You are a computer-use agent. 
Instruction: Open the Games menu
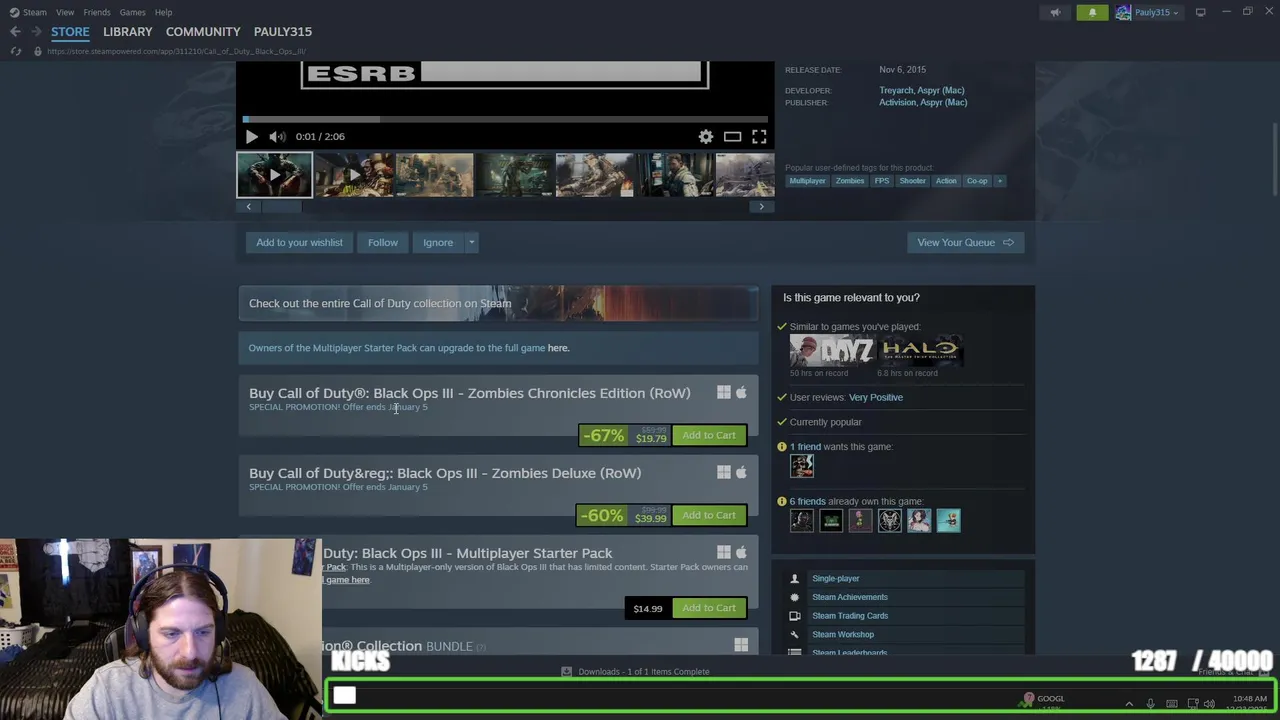coord(132,12)
